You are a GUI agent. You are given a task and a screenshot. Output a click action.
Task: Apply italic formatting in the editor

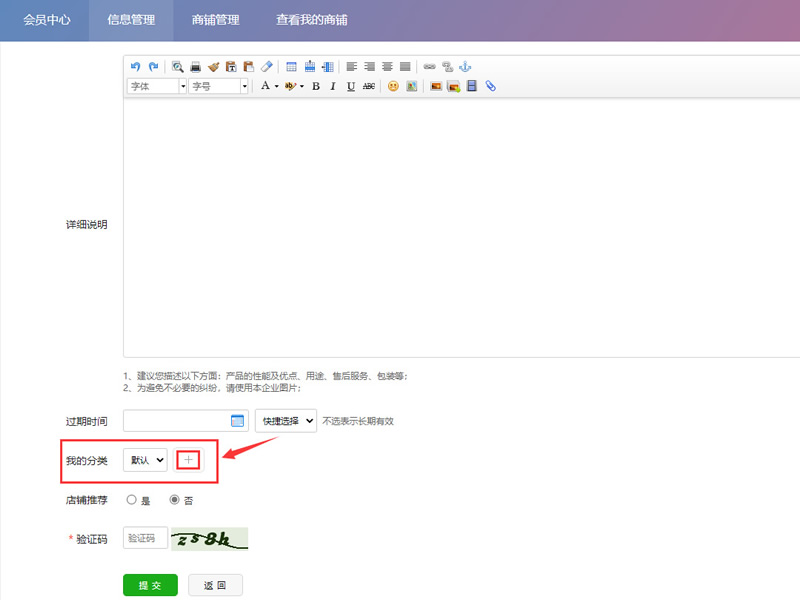pos(333,87)
